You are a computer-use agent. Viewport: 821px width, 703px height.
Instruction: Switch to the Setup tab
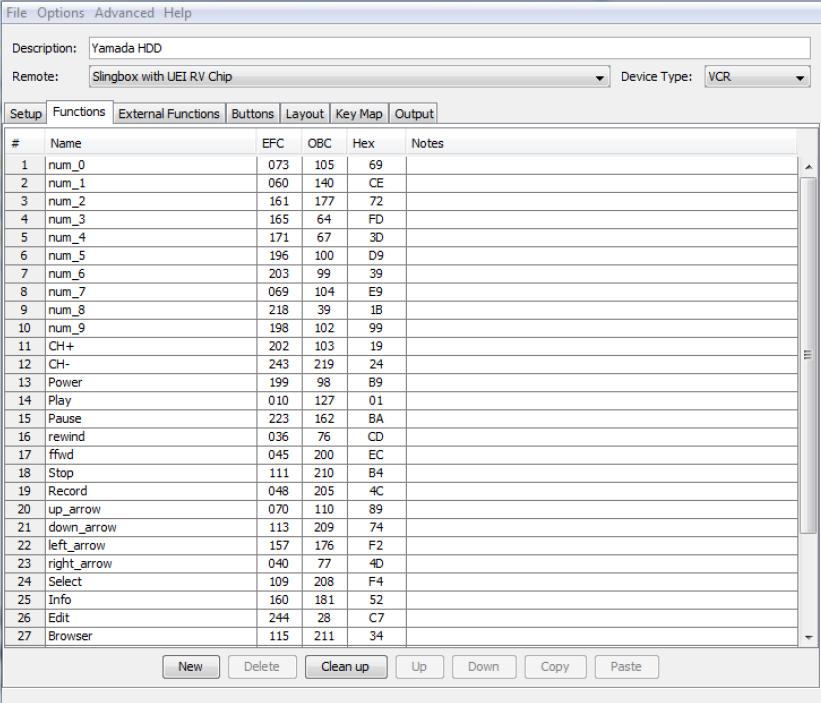click(x=25, y=114)
